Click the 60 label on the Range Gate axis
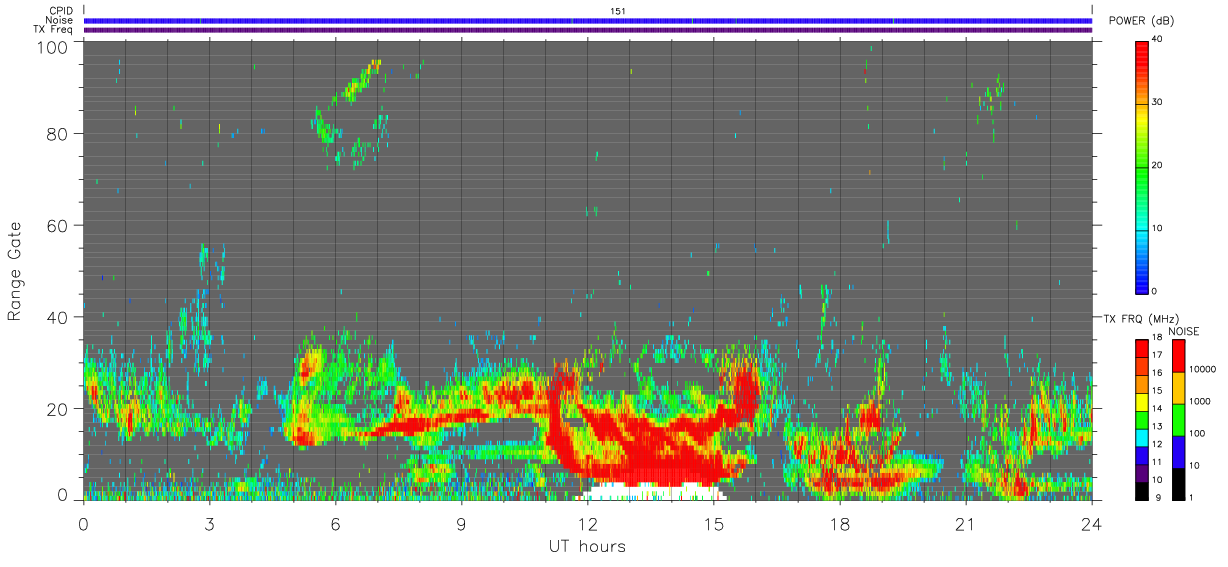The width and height of the screenshot is (1228, 567). [57, 226]
